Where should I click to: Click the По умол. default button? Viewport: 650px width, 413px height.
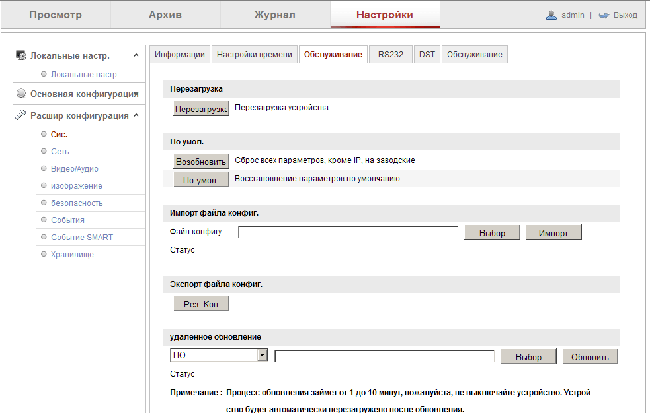point(201,180)
